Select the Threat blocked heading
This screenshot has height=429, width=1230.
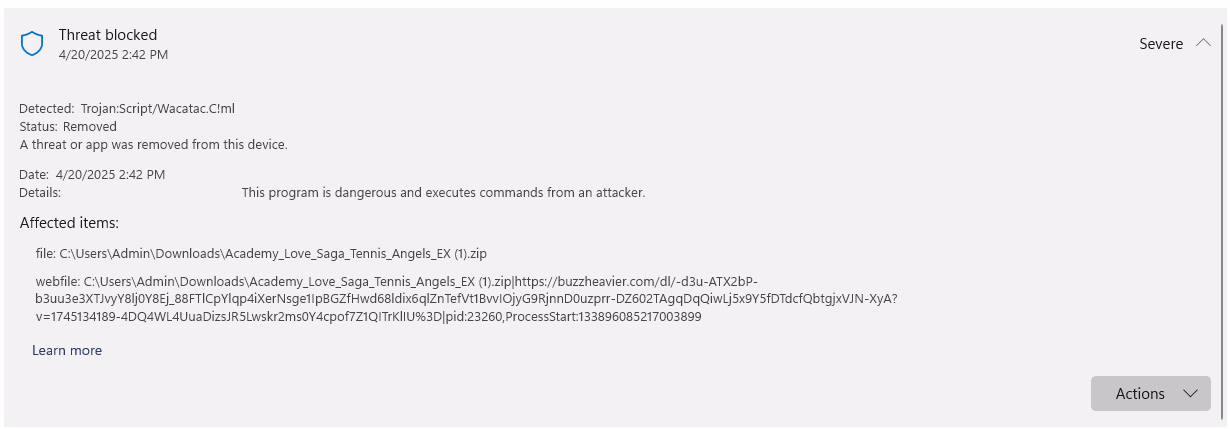coord(108,35)
